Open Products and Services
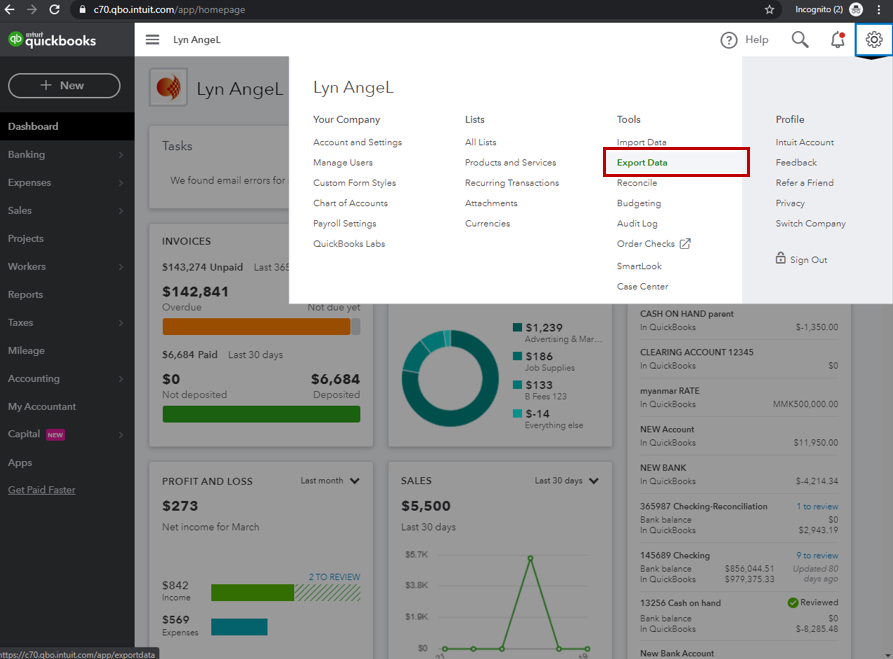The width and height of the screenshot is (893, 659). coord(510,162)
